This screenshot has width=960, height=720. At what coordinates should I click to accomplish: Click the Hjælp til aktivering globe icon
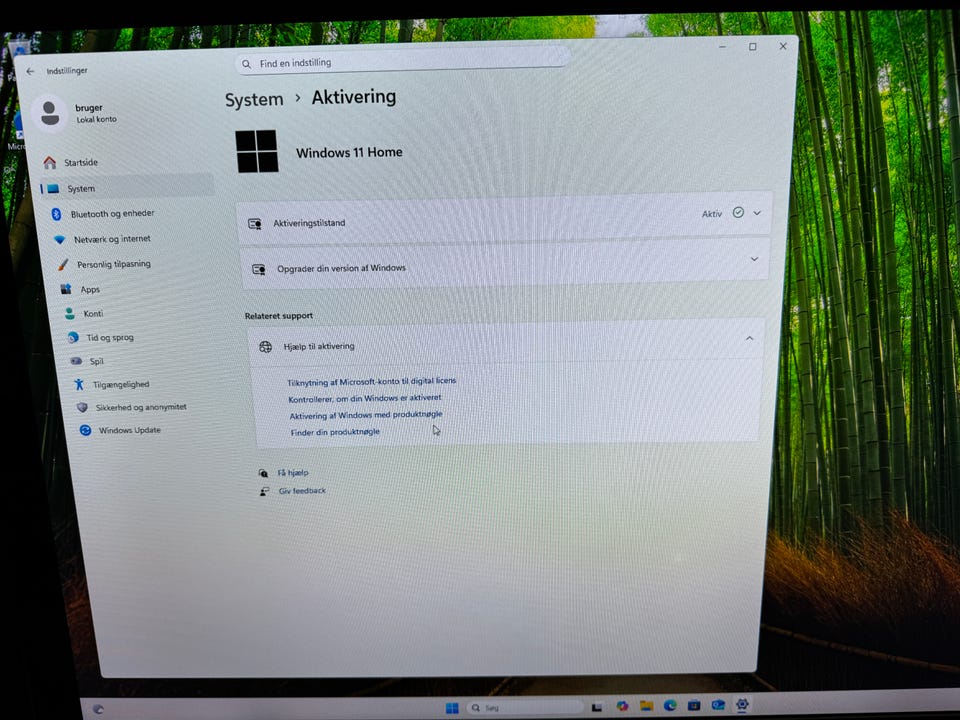[x=265, y=347]
